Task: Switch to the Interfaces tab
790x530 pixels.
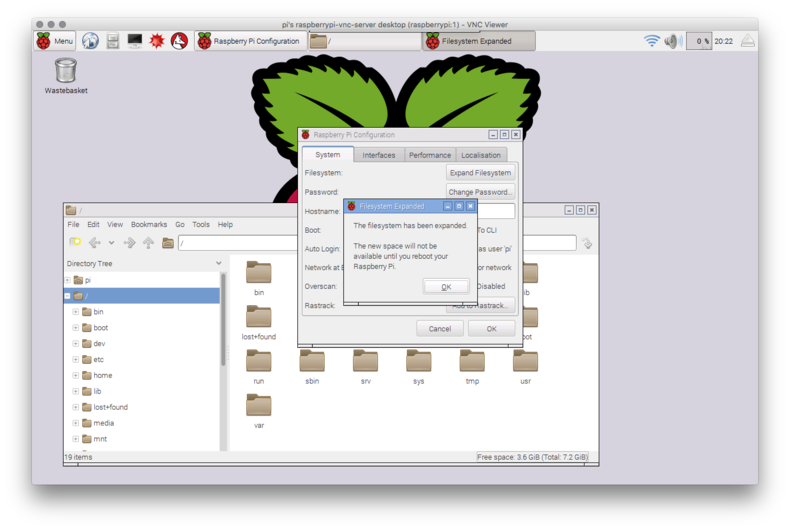Action: (379, 155)
